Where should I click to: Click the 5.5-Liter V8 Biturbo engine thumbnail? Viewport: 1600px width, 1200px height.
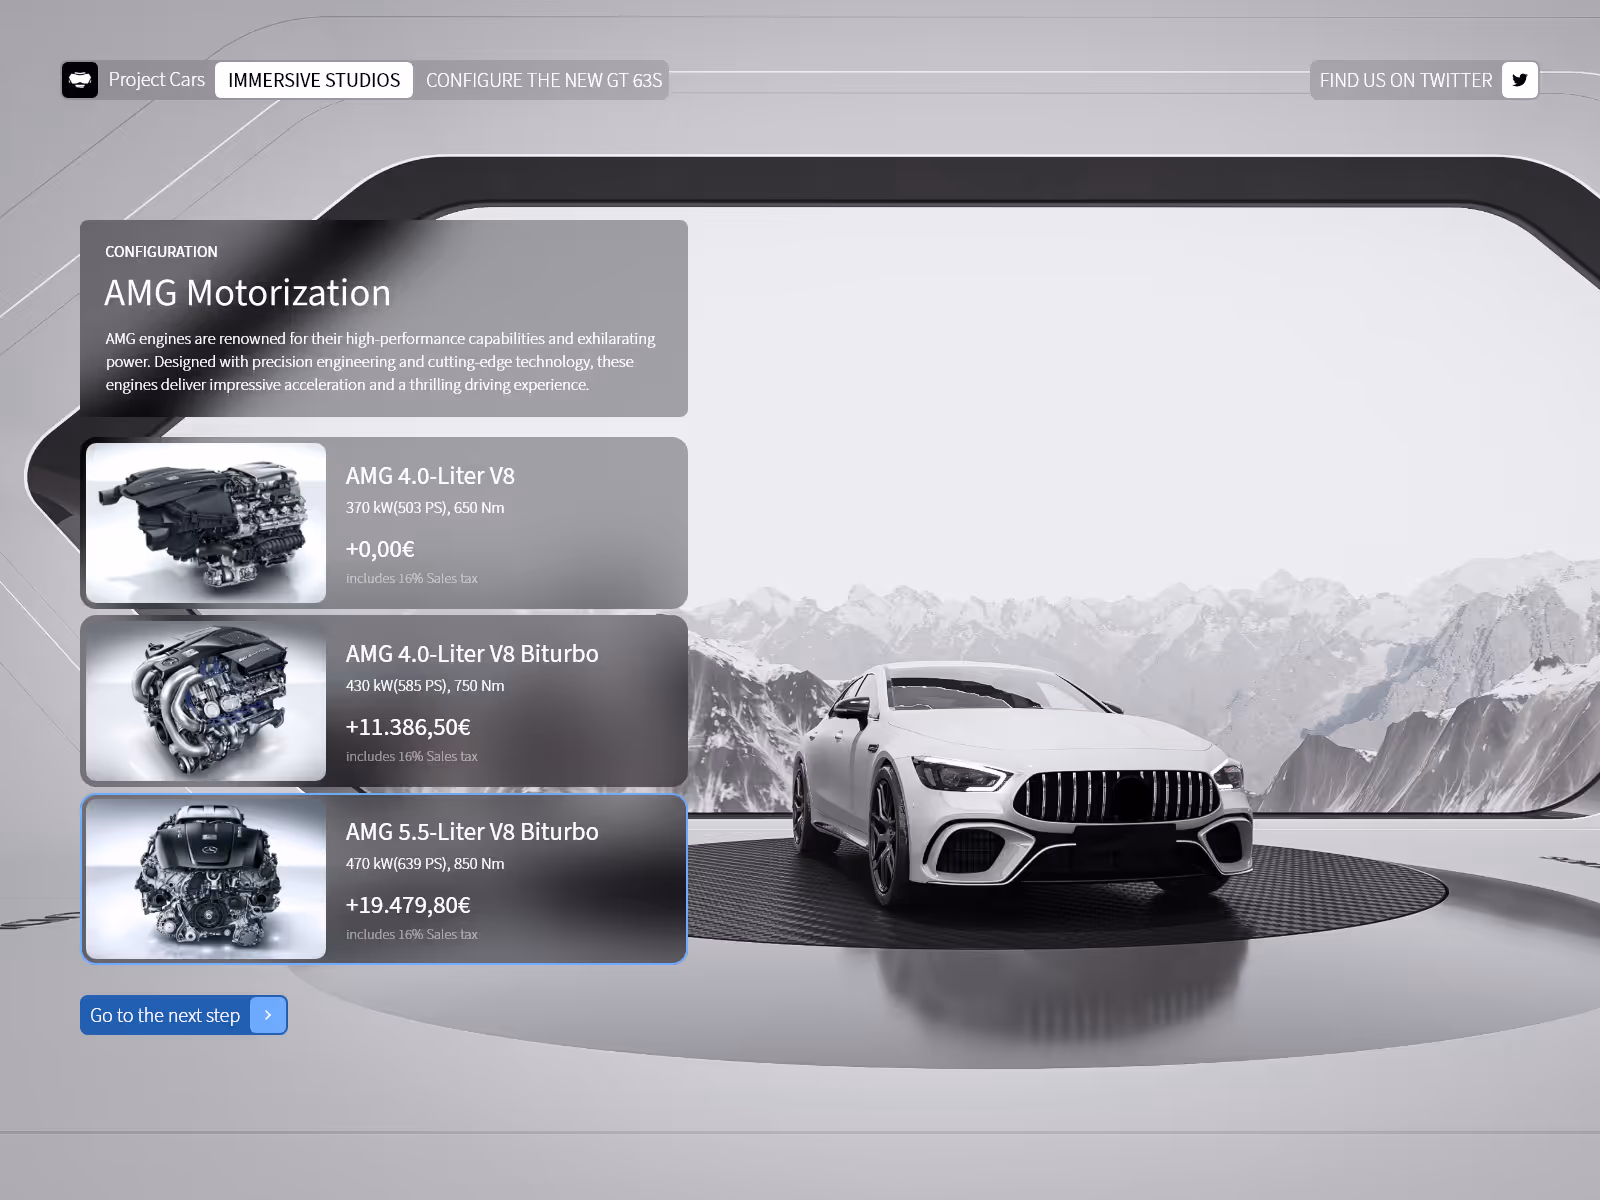pos(206,879)
